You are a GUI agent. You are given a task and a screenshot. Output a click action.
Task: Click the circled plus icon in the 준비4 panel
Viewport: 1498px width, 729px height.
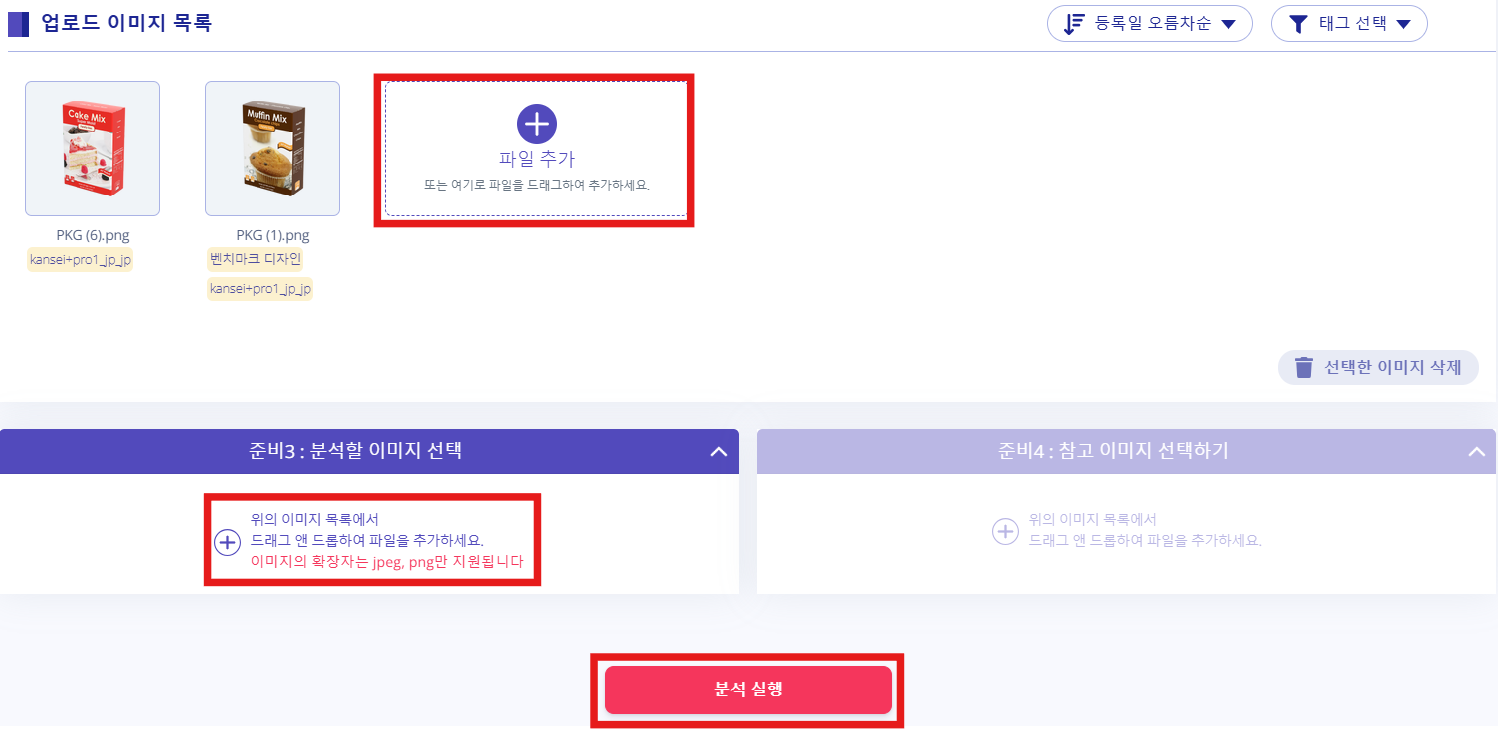click(x=1005, y=531)
